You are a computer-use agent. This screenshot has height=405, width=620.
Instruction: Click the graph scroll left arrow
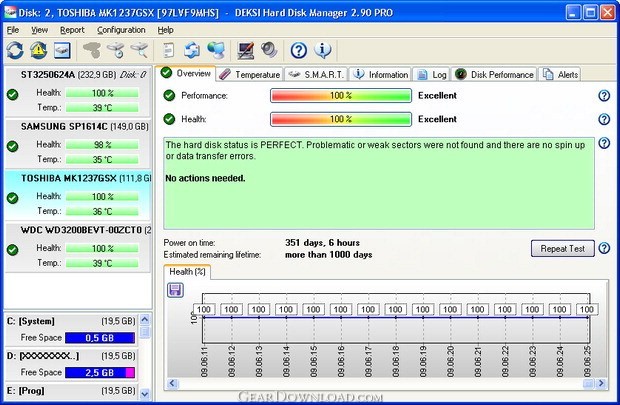point(172,383)
